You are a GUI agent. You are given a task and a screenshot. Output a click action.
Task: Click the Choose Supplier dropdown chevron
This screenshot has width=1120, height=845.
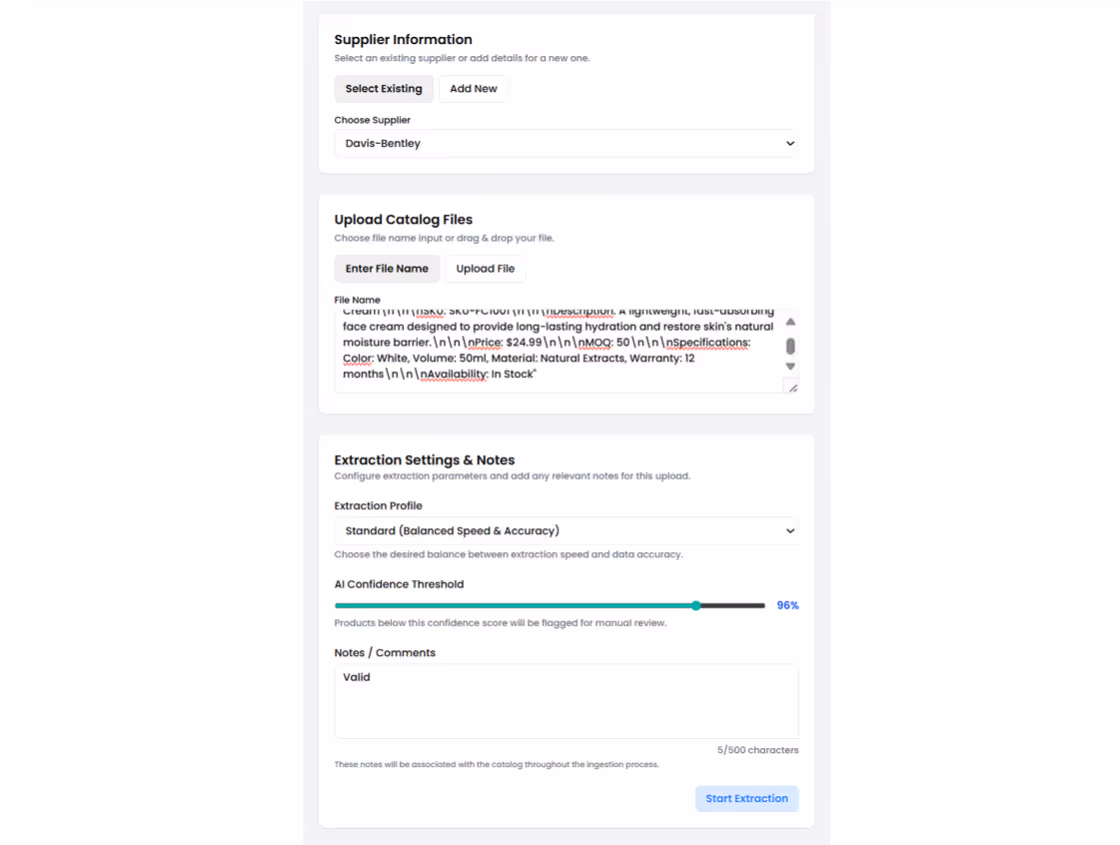789,143
